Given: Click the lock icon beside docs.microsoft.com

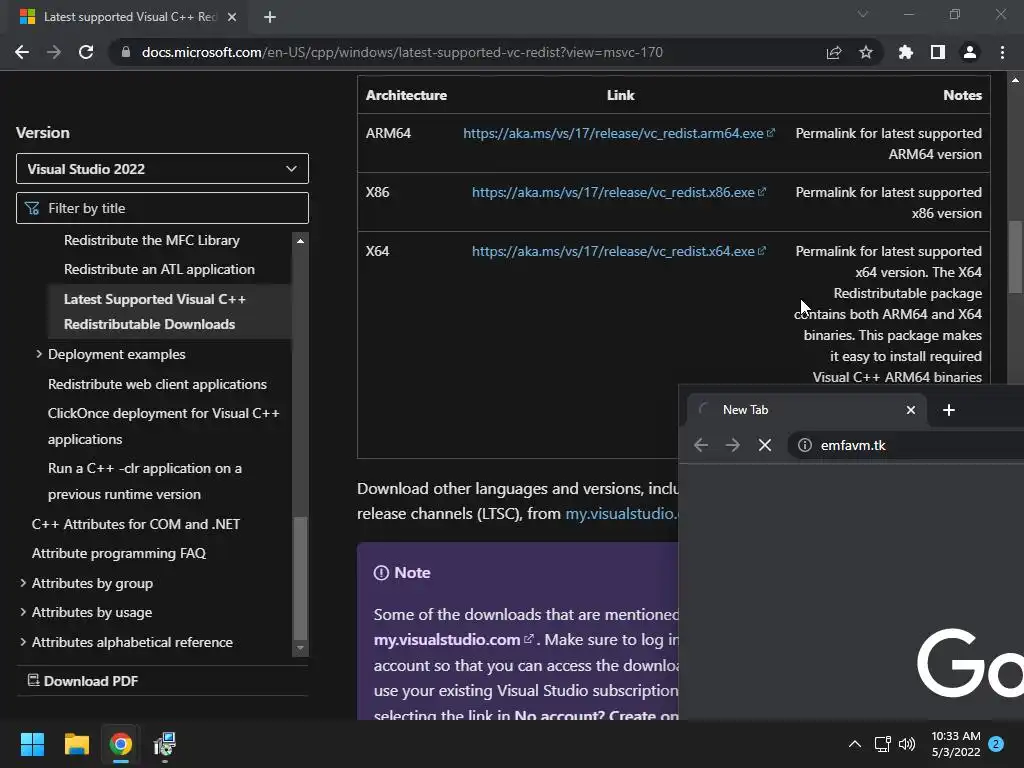Looking at the screenshot, I should pyautogui.click(x=126, y=52).
